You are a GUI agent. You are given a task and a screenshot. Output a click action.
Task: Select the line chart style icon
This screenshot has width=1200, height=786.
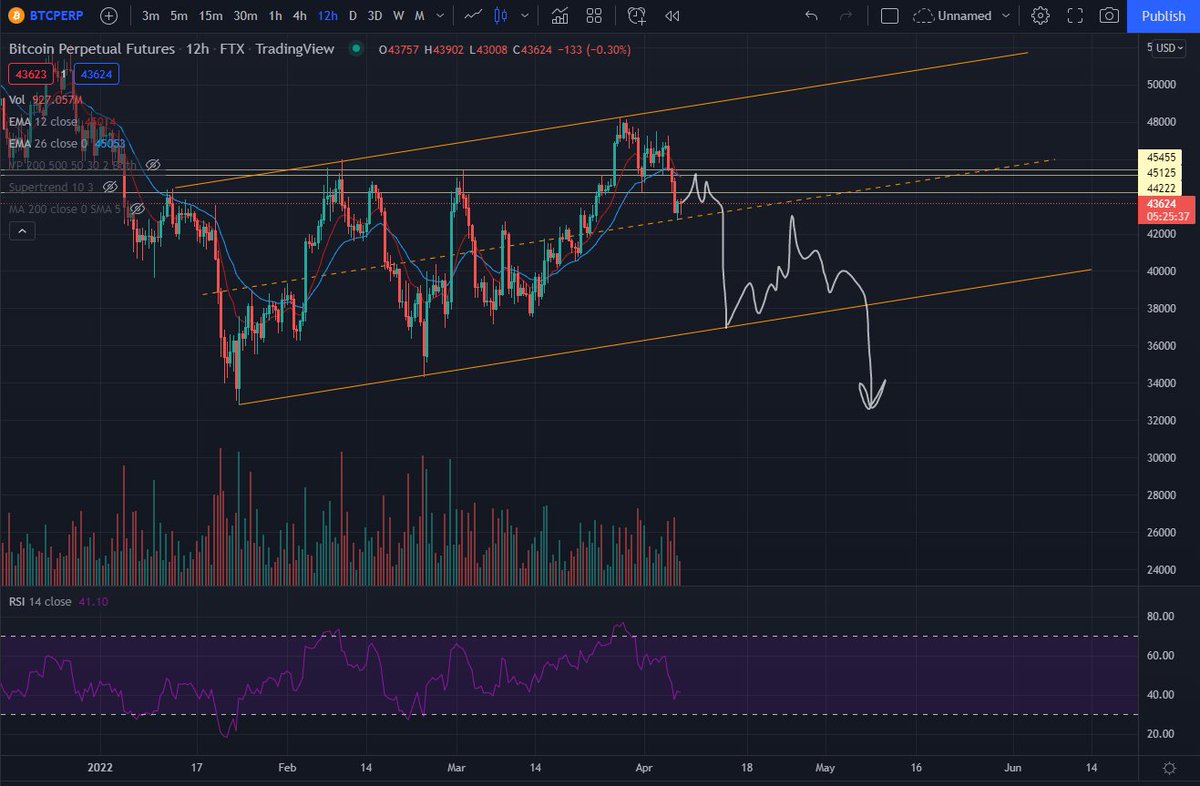475,16
